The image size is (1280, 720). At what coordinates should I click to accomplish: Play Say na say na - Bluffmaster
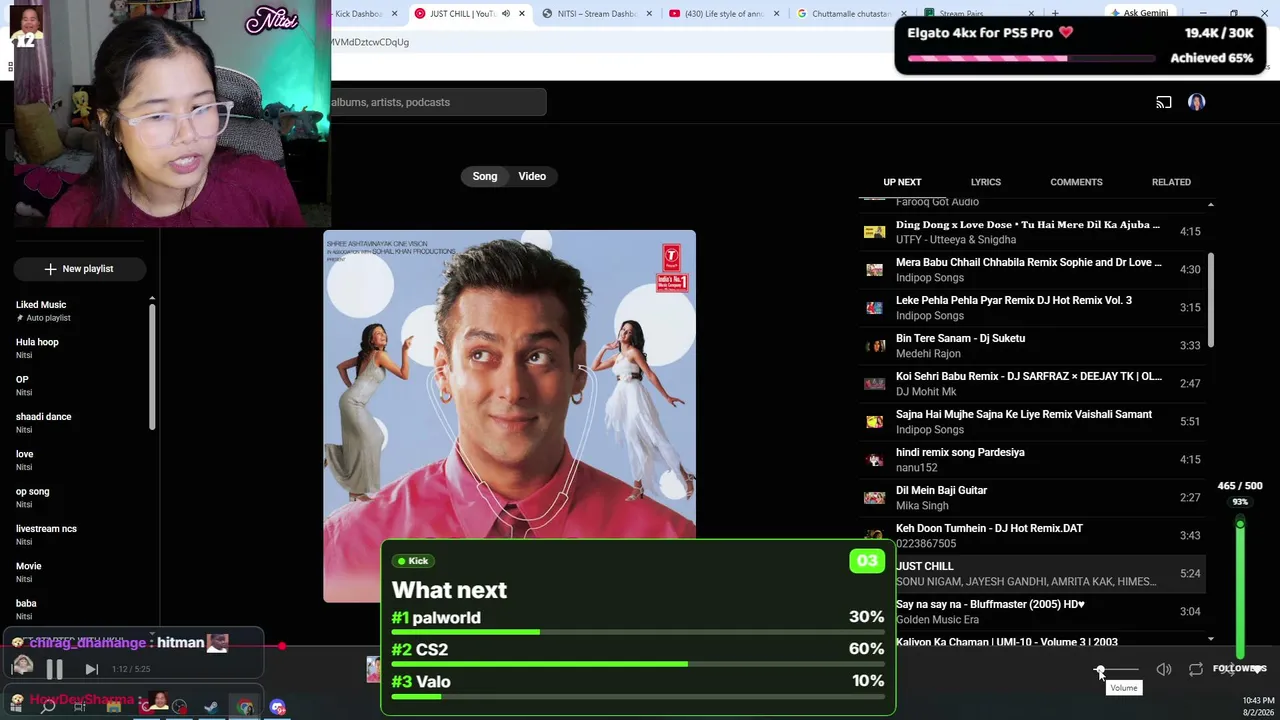point(1032,612)
